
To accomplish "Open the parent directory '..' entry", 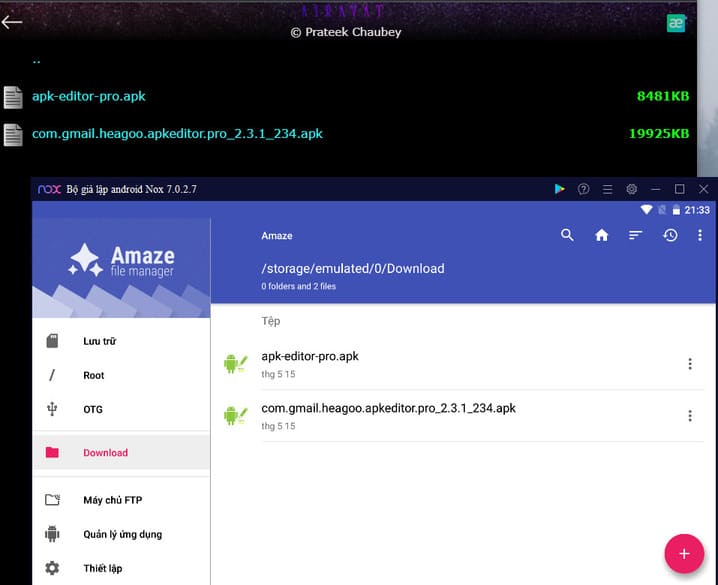I will (37, 60).
